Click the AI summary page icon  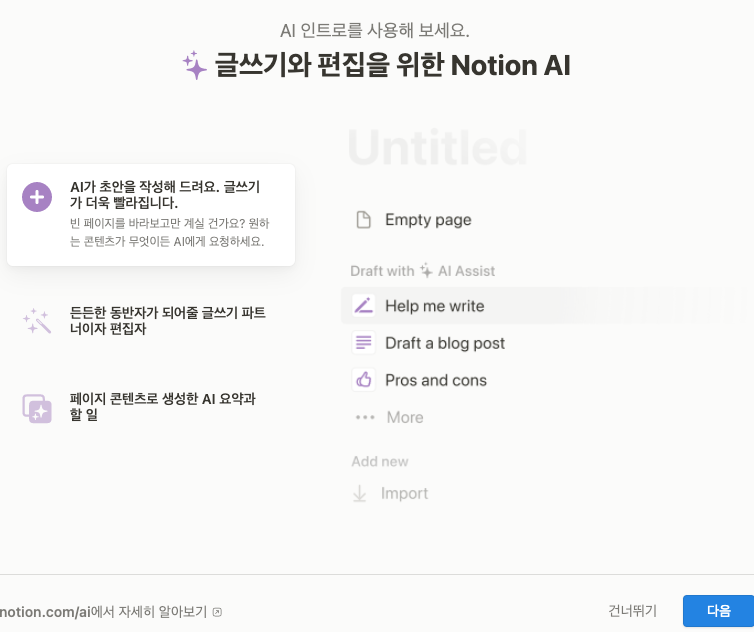tap(37, 407)
